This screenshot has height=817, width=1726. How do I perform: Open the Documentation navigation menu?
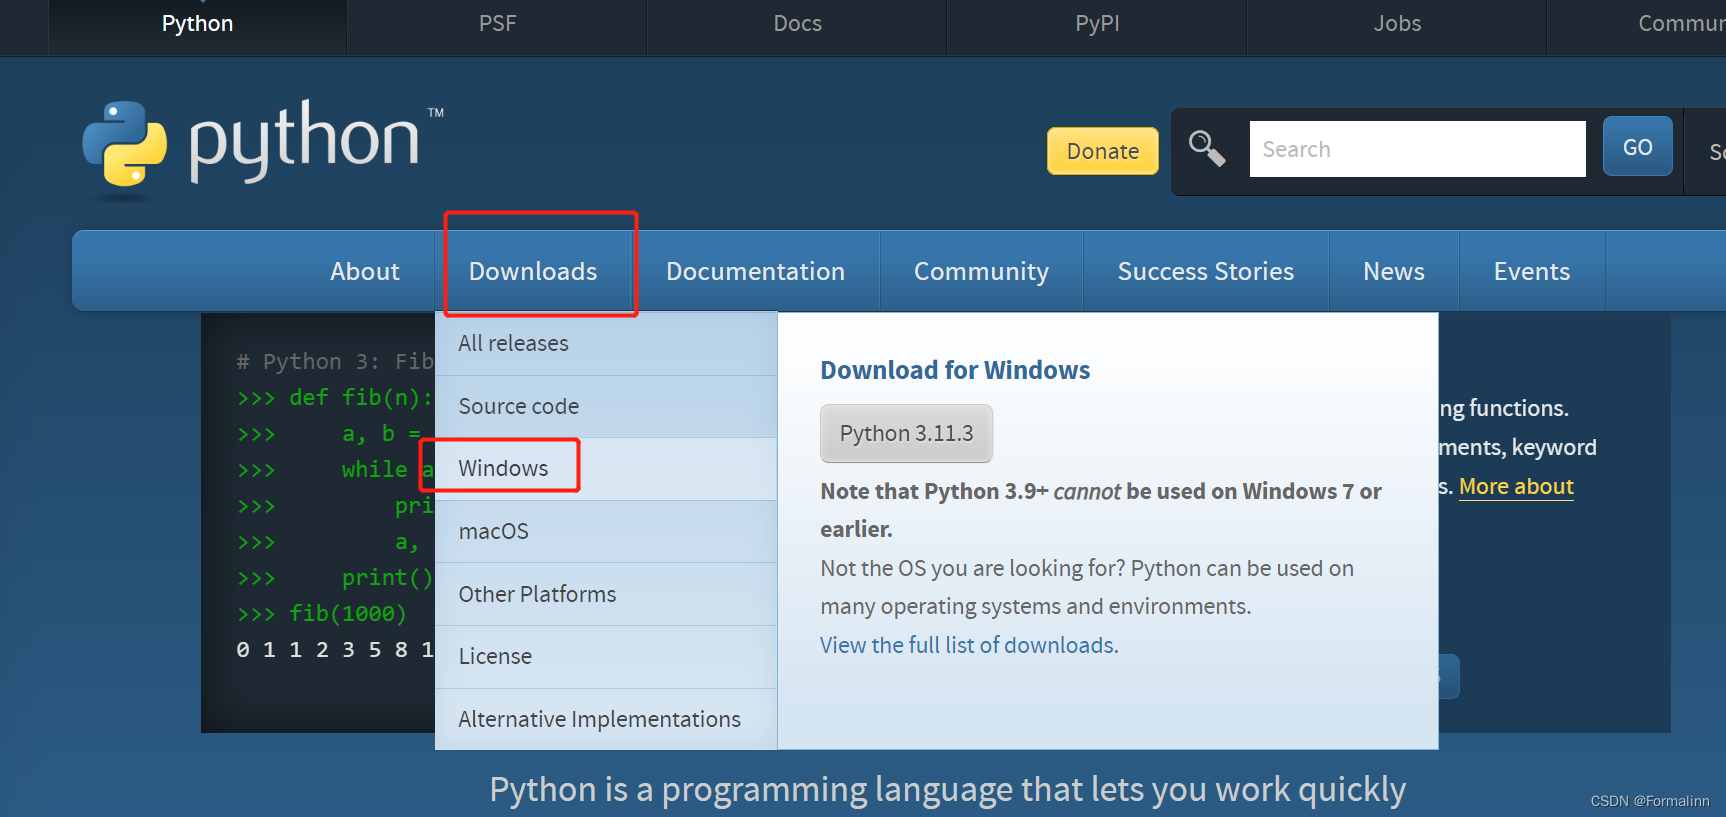[755, 271]
